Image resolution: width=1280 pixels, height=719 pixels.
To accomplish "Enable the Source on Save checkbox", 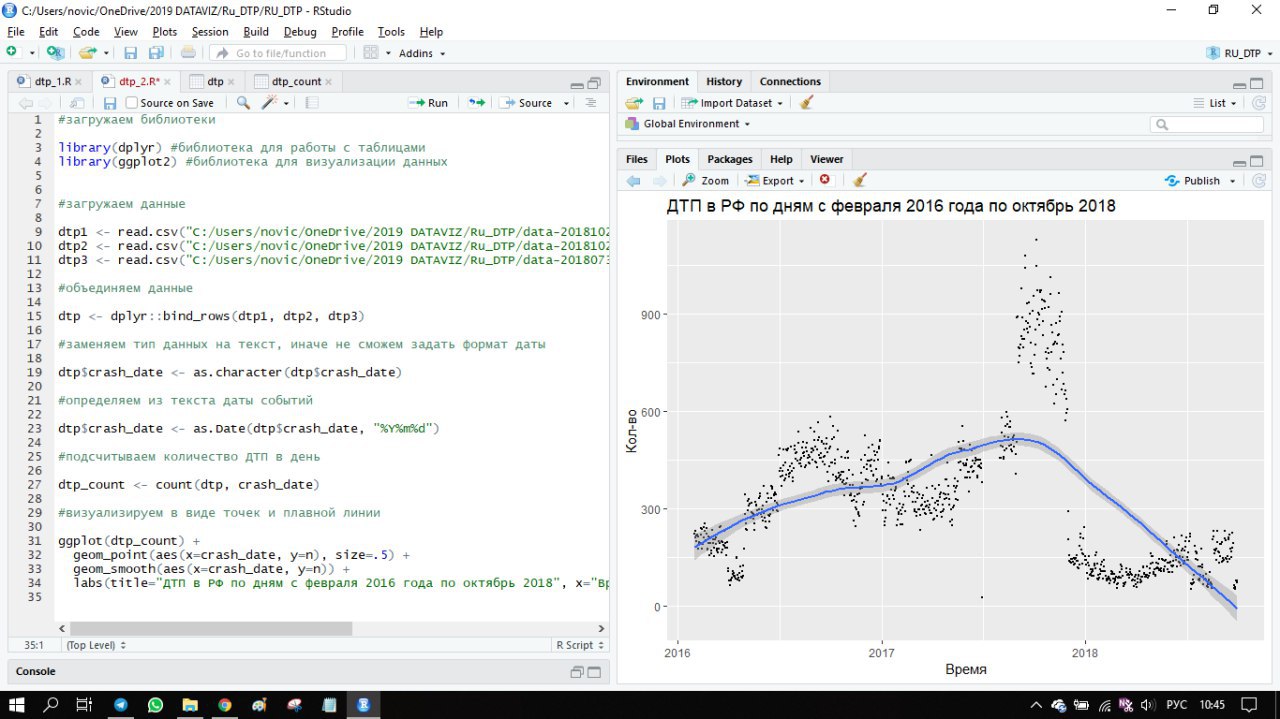I will tap(132, 103).
